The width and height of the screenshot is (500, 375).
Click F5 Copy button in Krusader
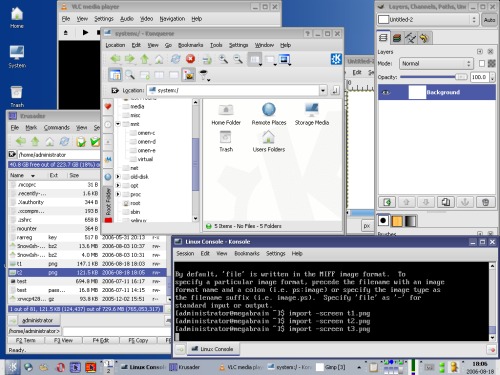138,340
